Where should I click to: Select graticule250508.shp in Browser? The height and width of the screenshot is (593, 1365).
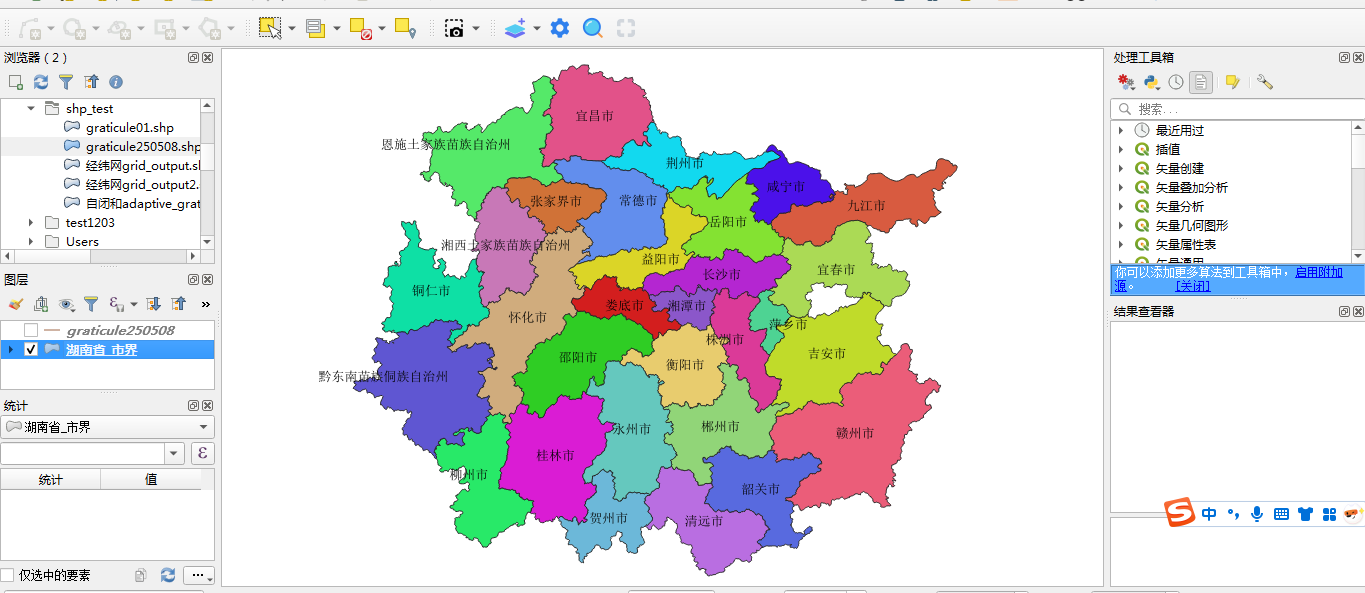tap(142, 146)
